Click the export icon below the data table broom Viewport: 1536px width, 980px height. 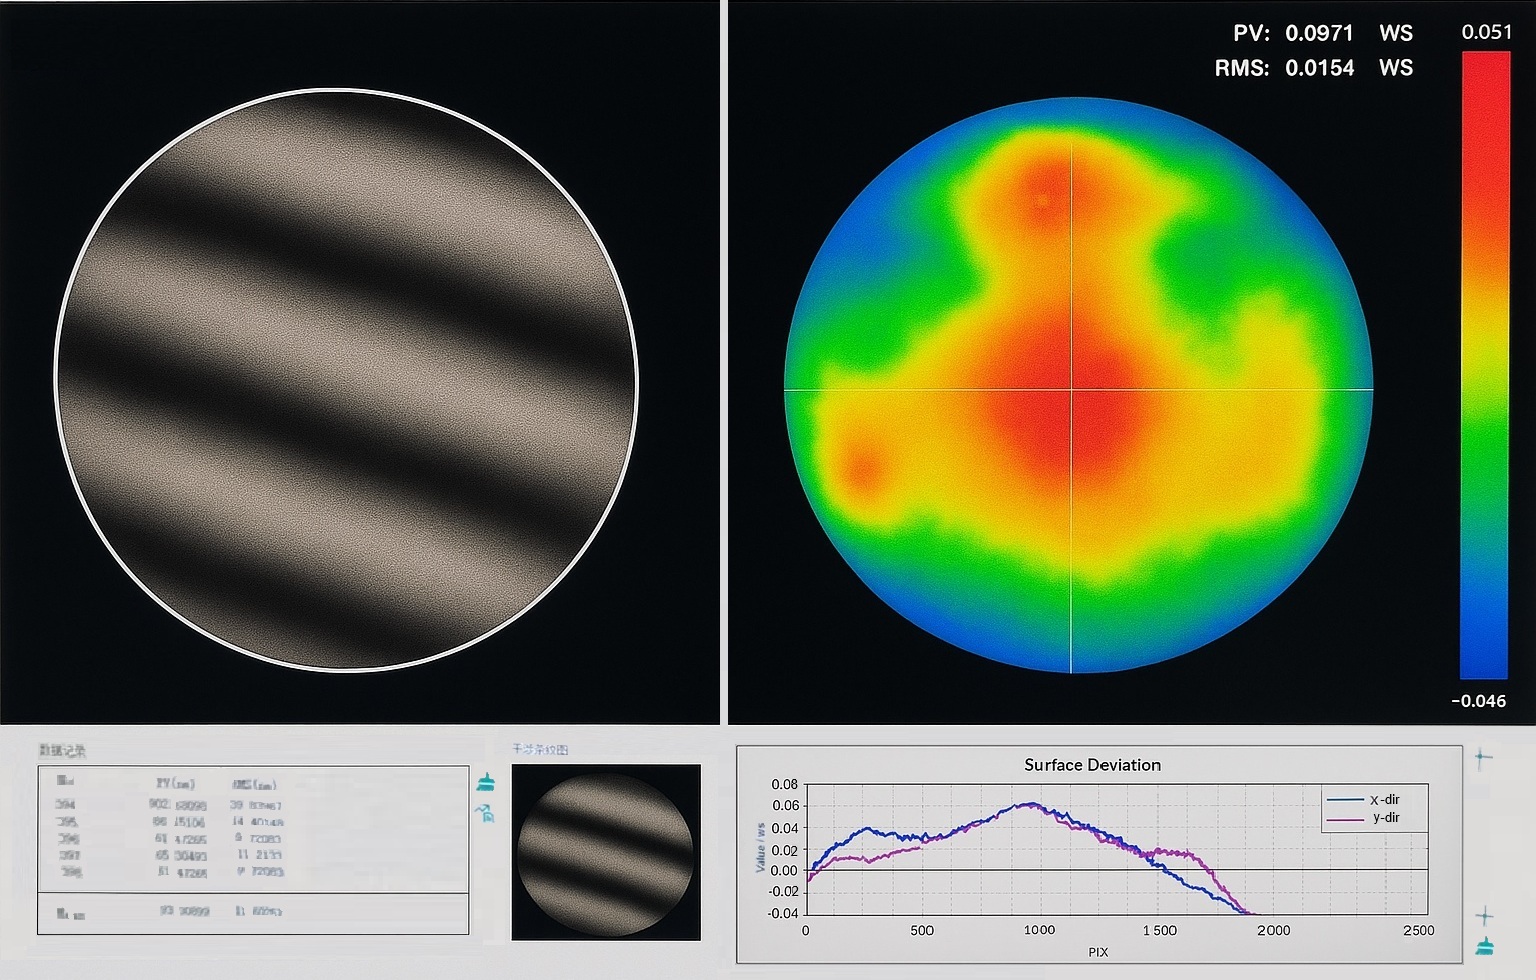(486, 812)
